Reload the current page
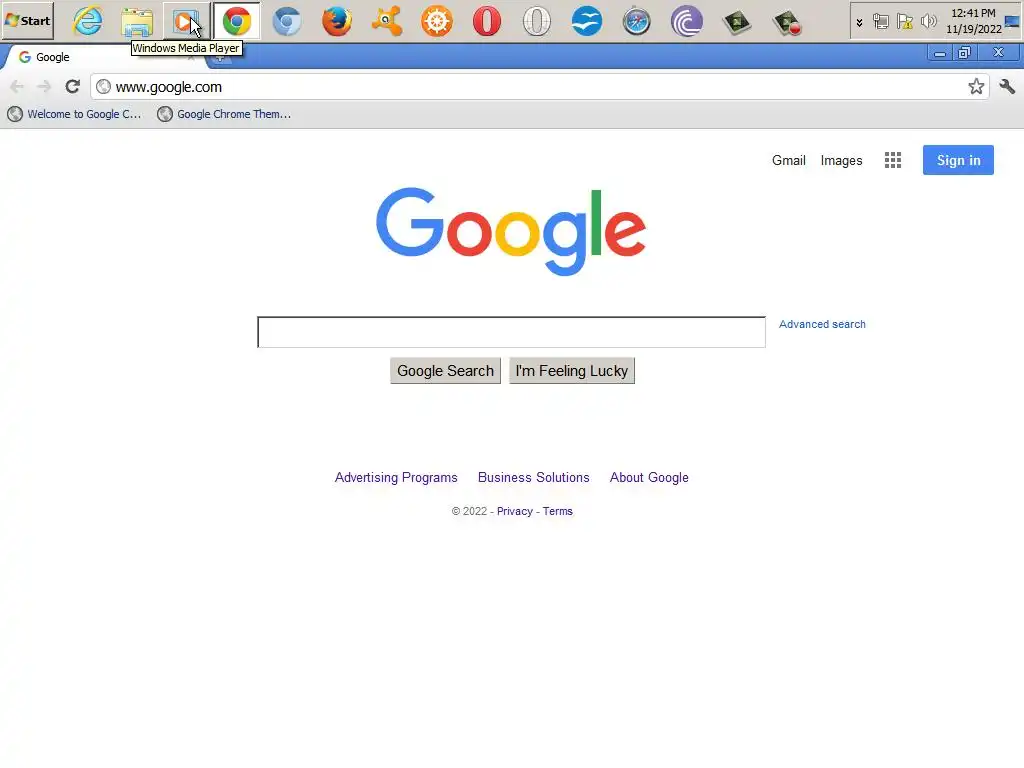1024x768 pixels. point(72,86)
